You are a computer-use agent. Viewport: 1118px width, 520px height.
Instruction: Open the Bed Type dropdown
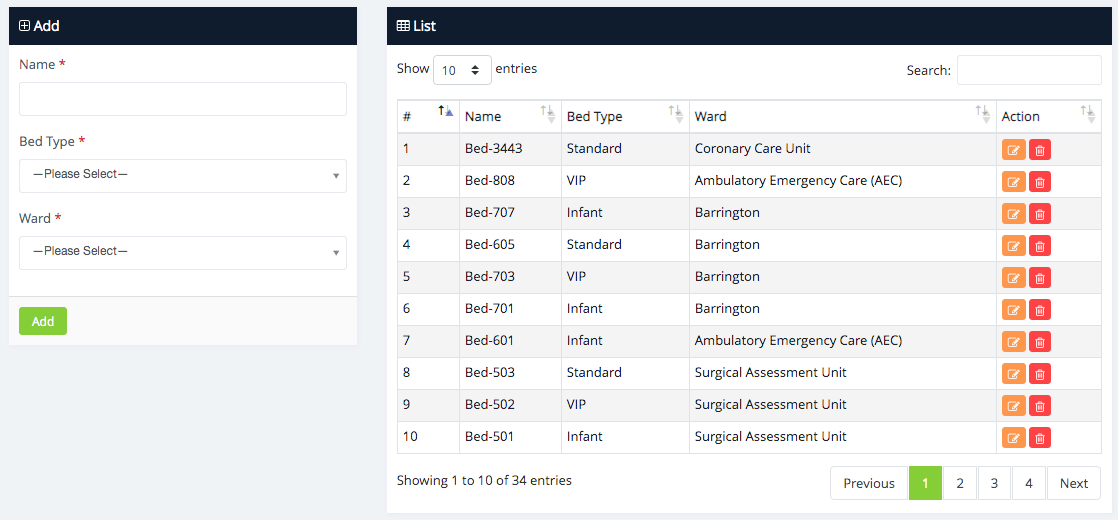coord(183,175)
